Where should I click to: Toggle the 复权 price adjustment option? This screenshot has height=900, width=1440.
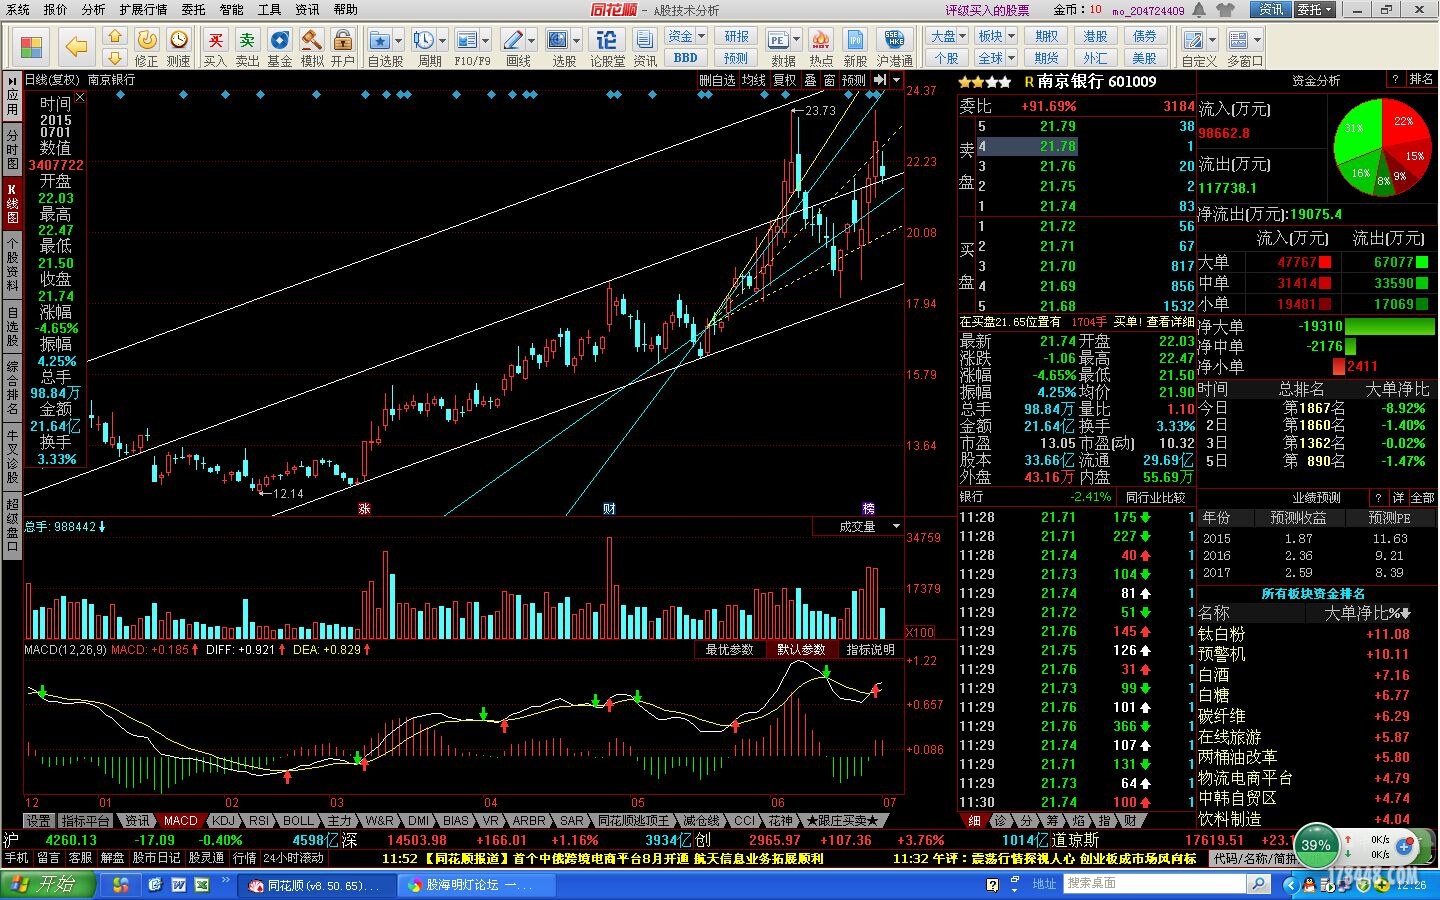coord(786,80)
